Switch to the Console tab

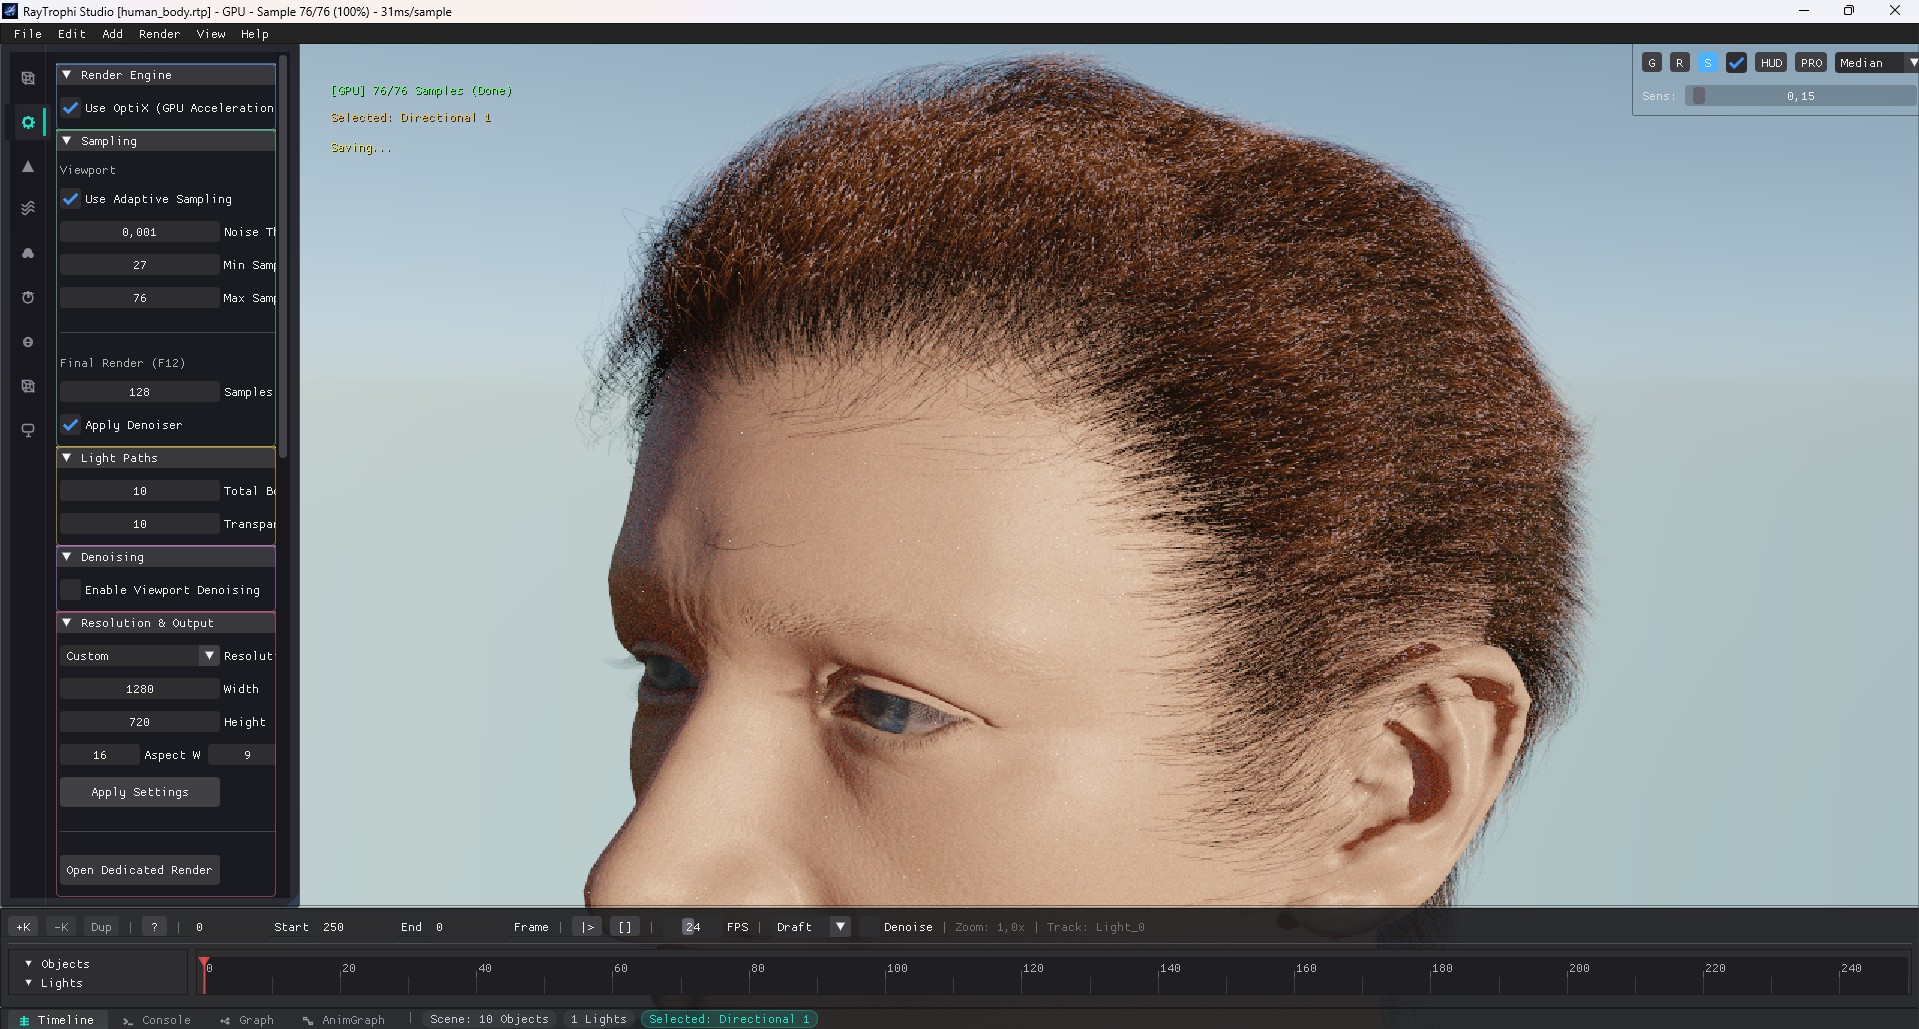point(156,1019)
